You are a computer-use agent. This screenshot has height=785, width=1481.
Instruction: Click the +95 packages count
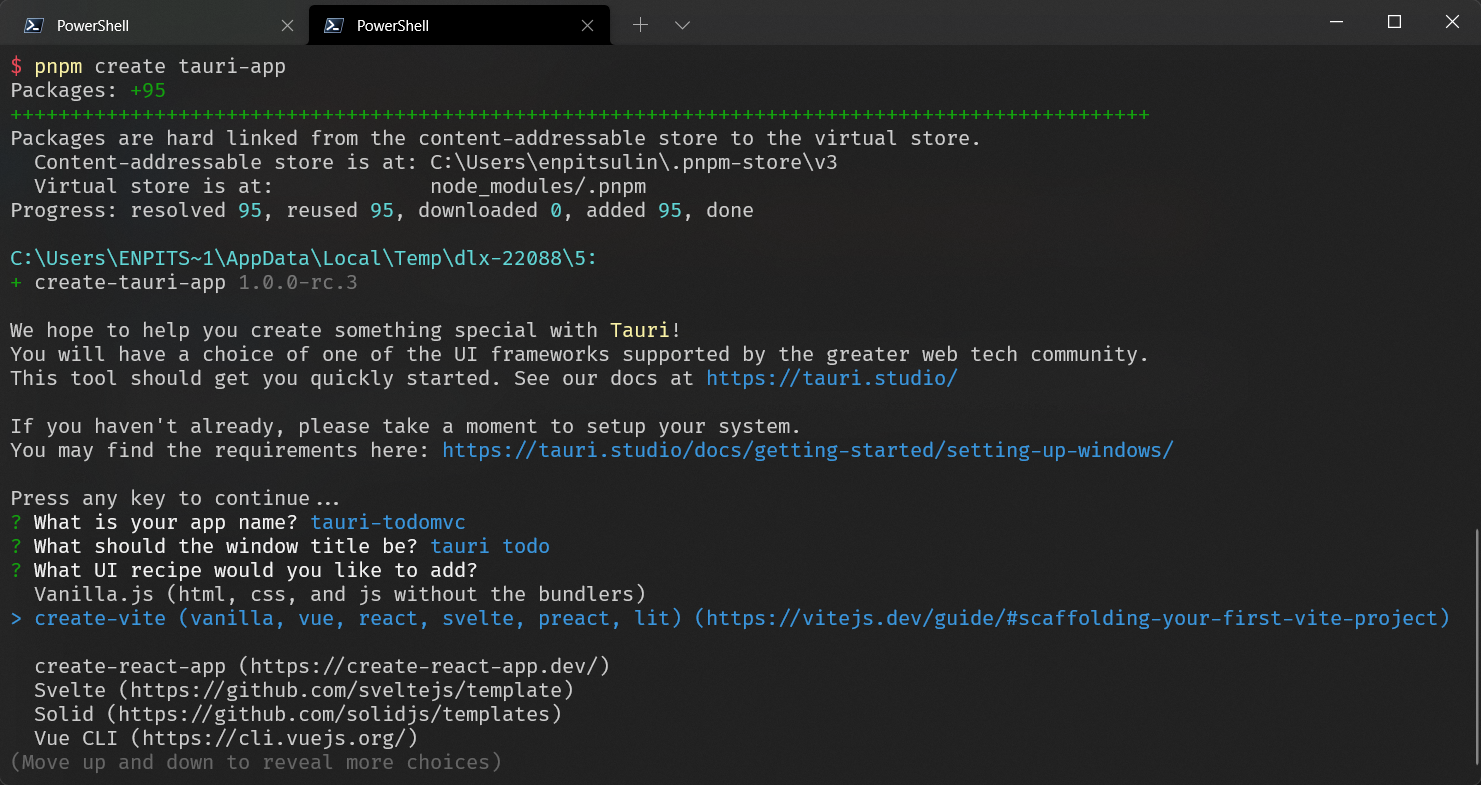pos(148,90)
